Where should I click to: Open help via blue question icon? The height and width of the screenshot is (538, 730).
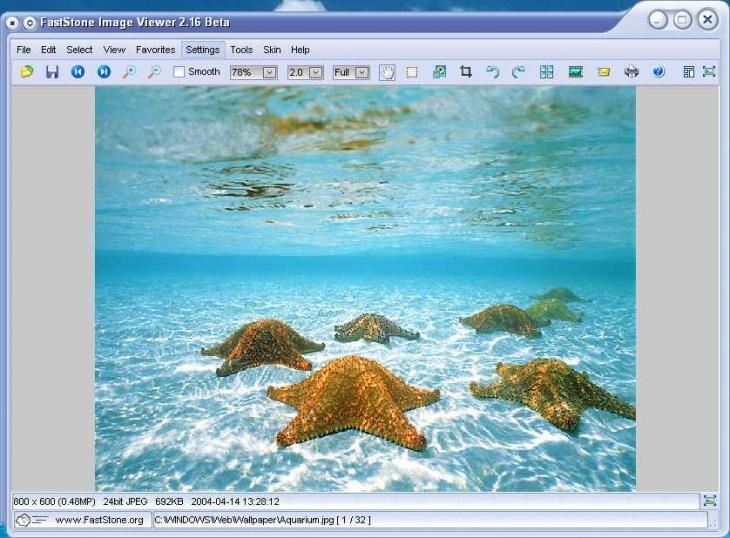click(x=658, y=72)
